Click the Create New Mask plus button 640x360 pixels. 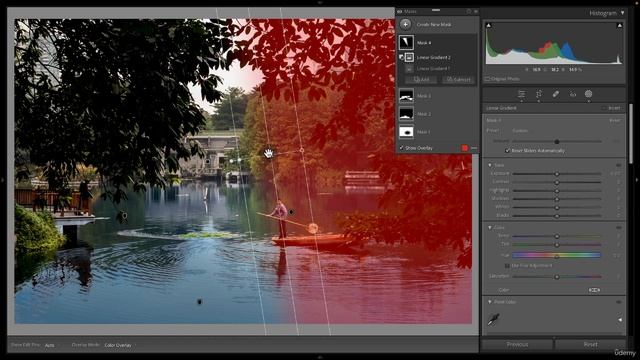click(x=405, y=24)
